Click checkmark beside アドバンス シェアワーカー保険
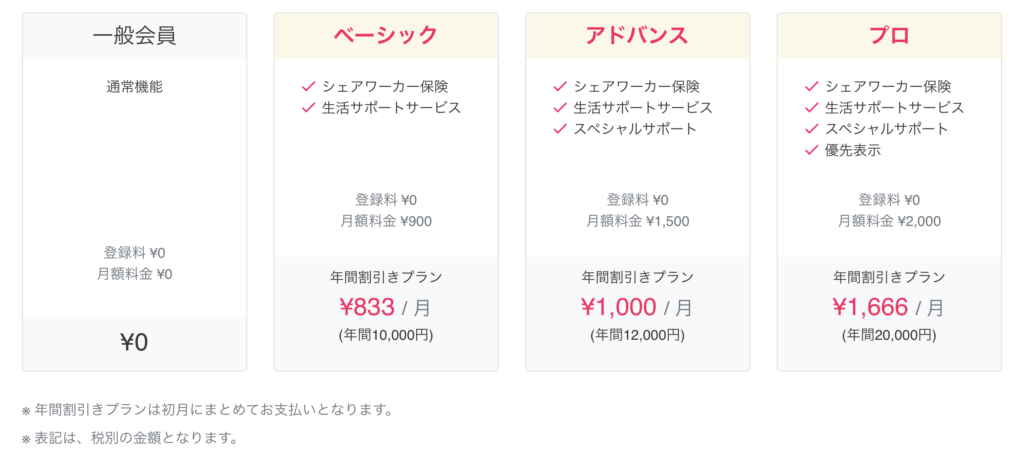 pyautogui.click(x=560, y=87)
